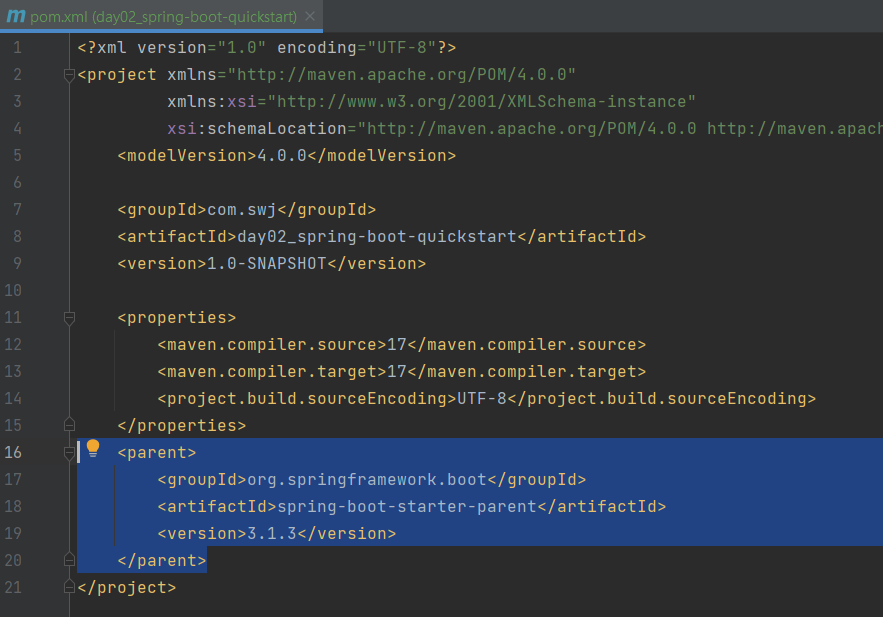Collapse the properties block fold on line 11

pyautogui.click(x=69, y=318)
